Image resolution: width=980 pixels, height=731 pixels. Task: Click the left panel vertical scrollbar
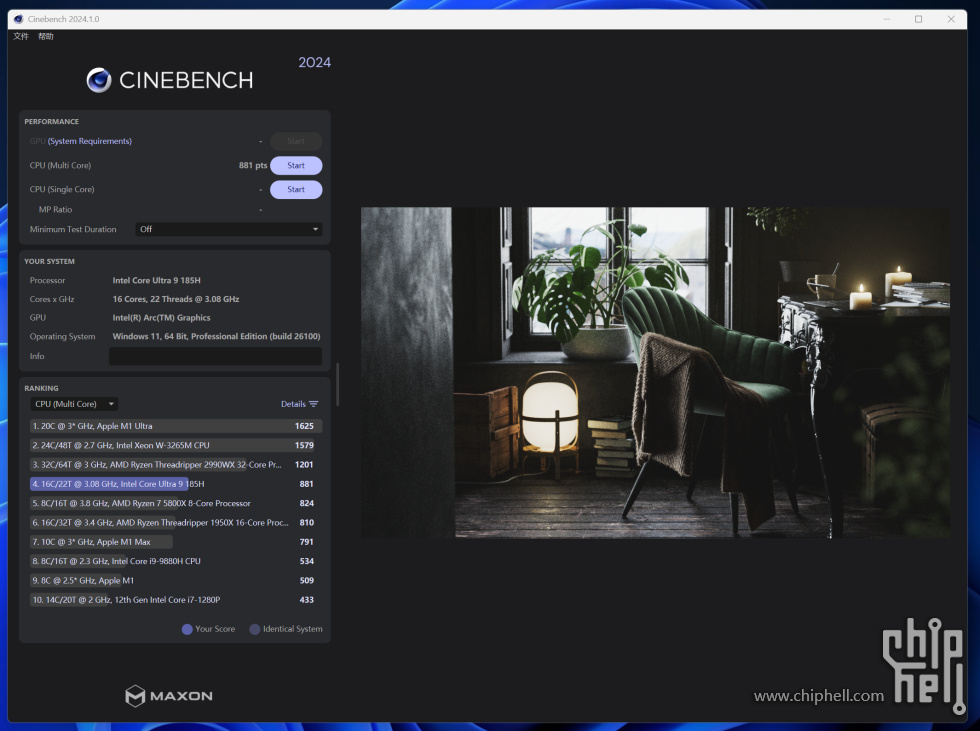[338, 384]
